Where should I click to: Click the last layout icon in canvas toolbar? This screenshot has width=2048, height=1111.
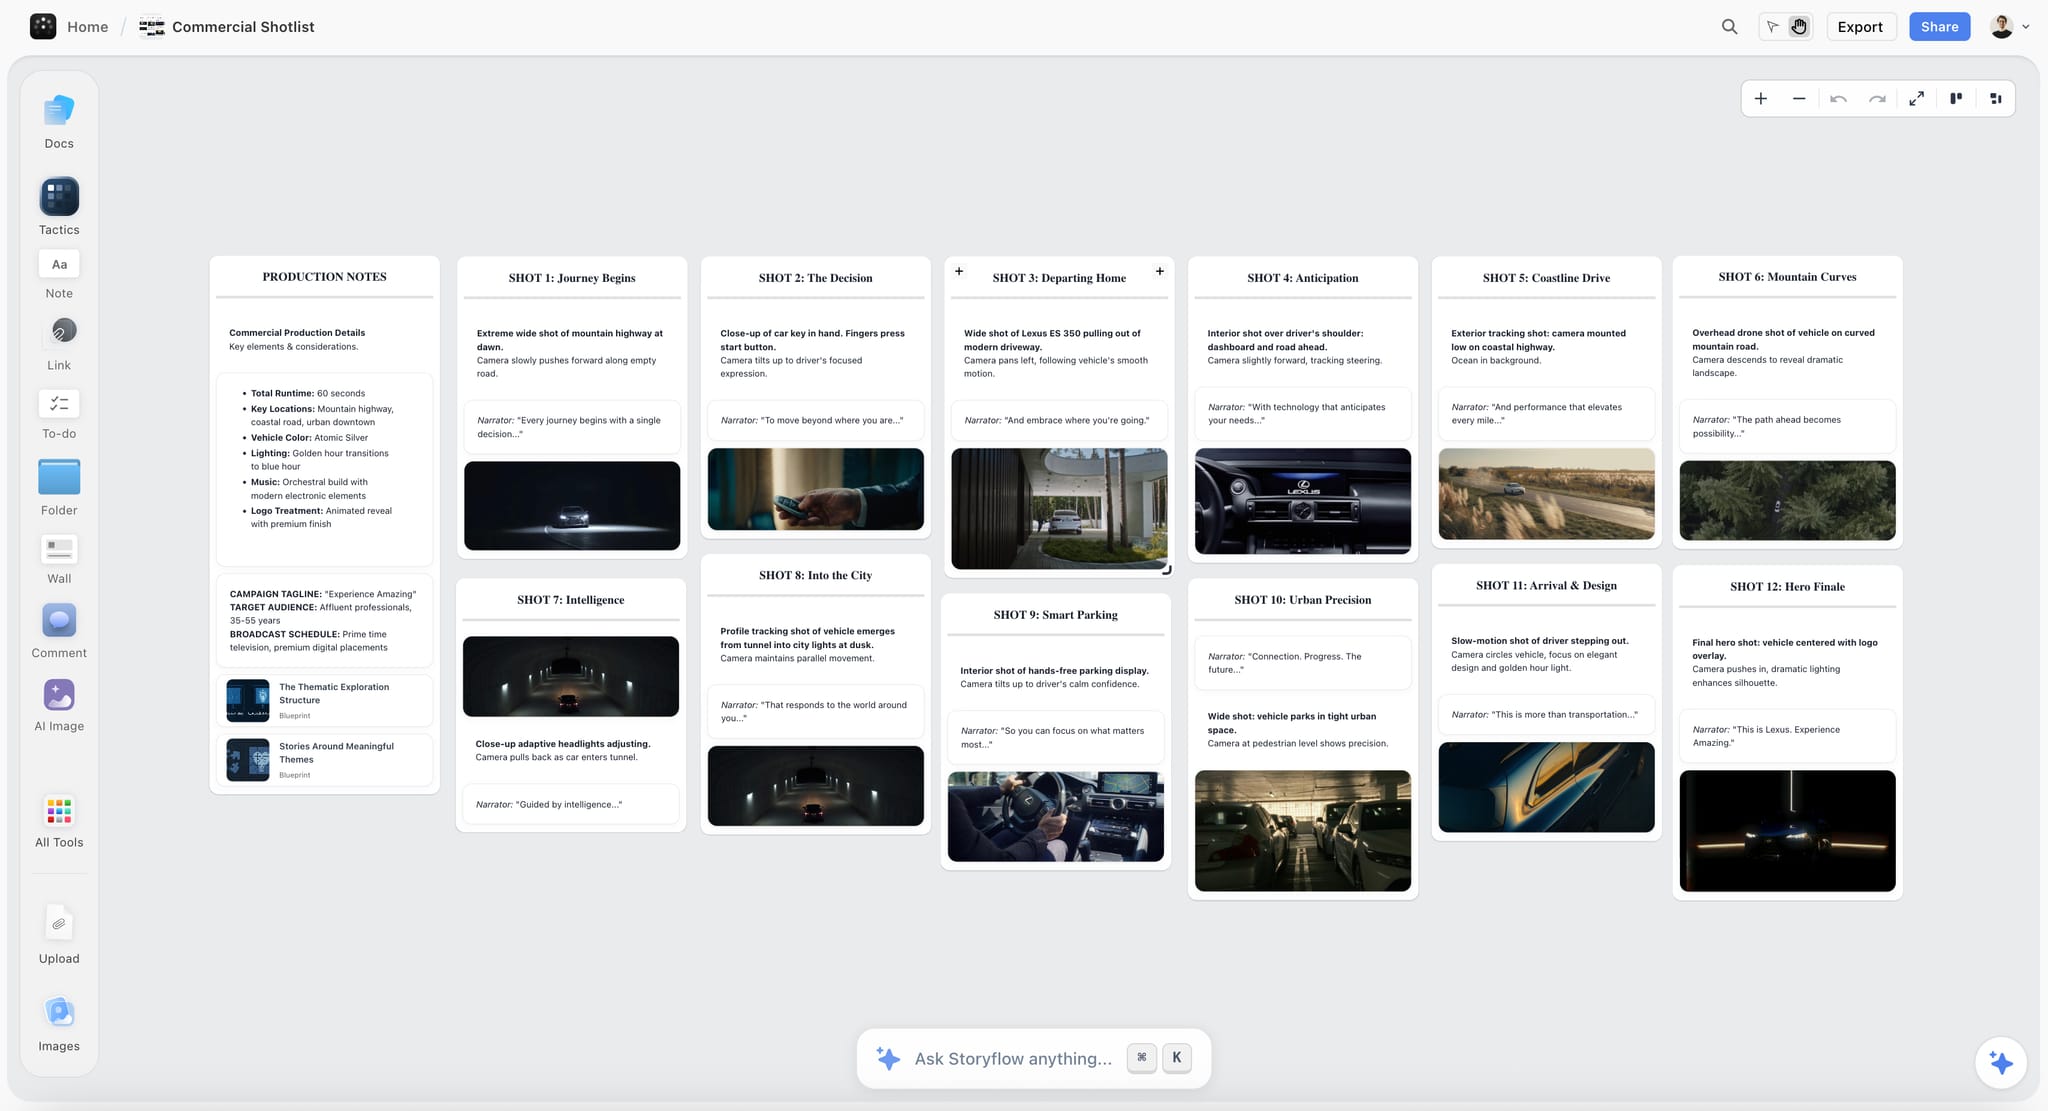click(1995, 99)
